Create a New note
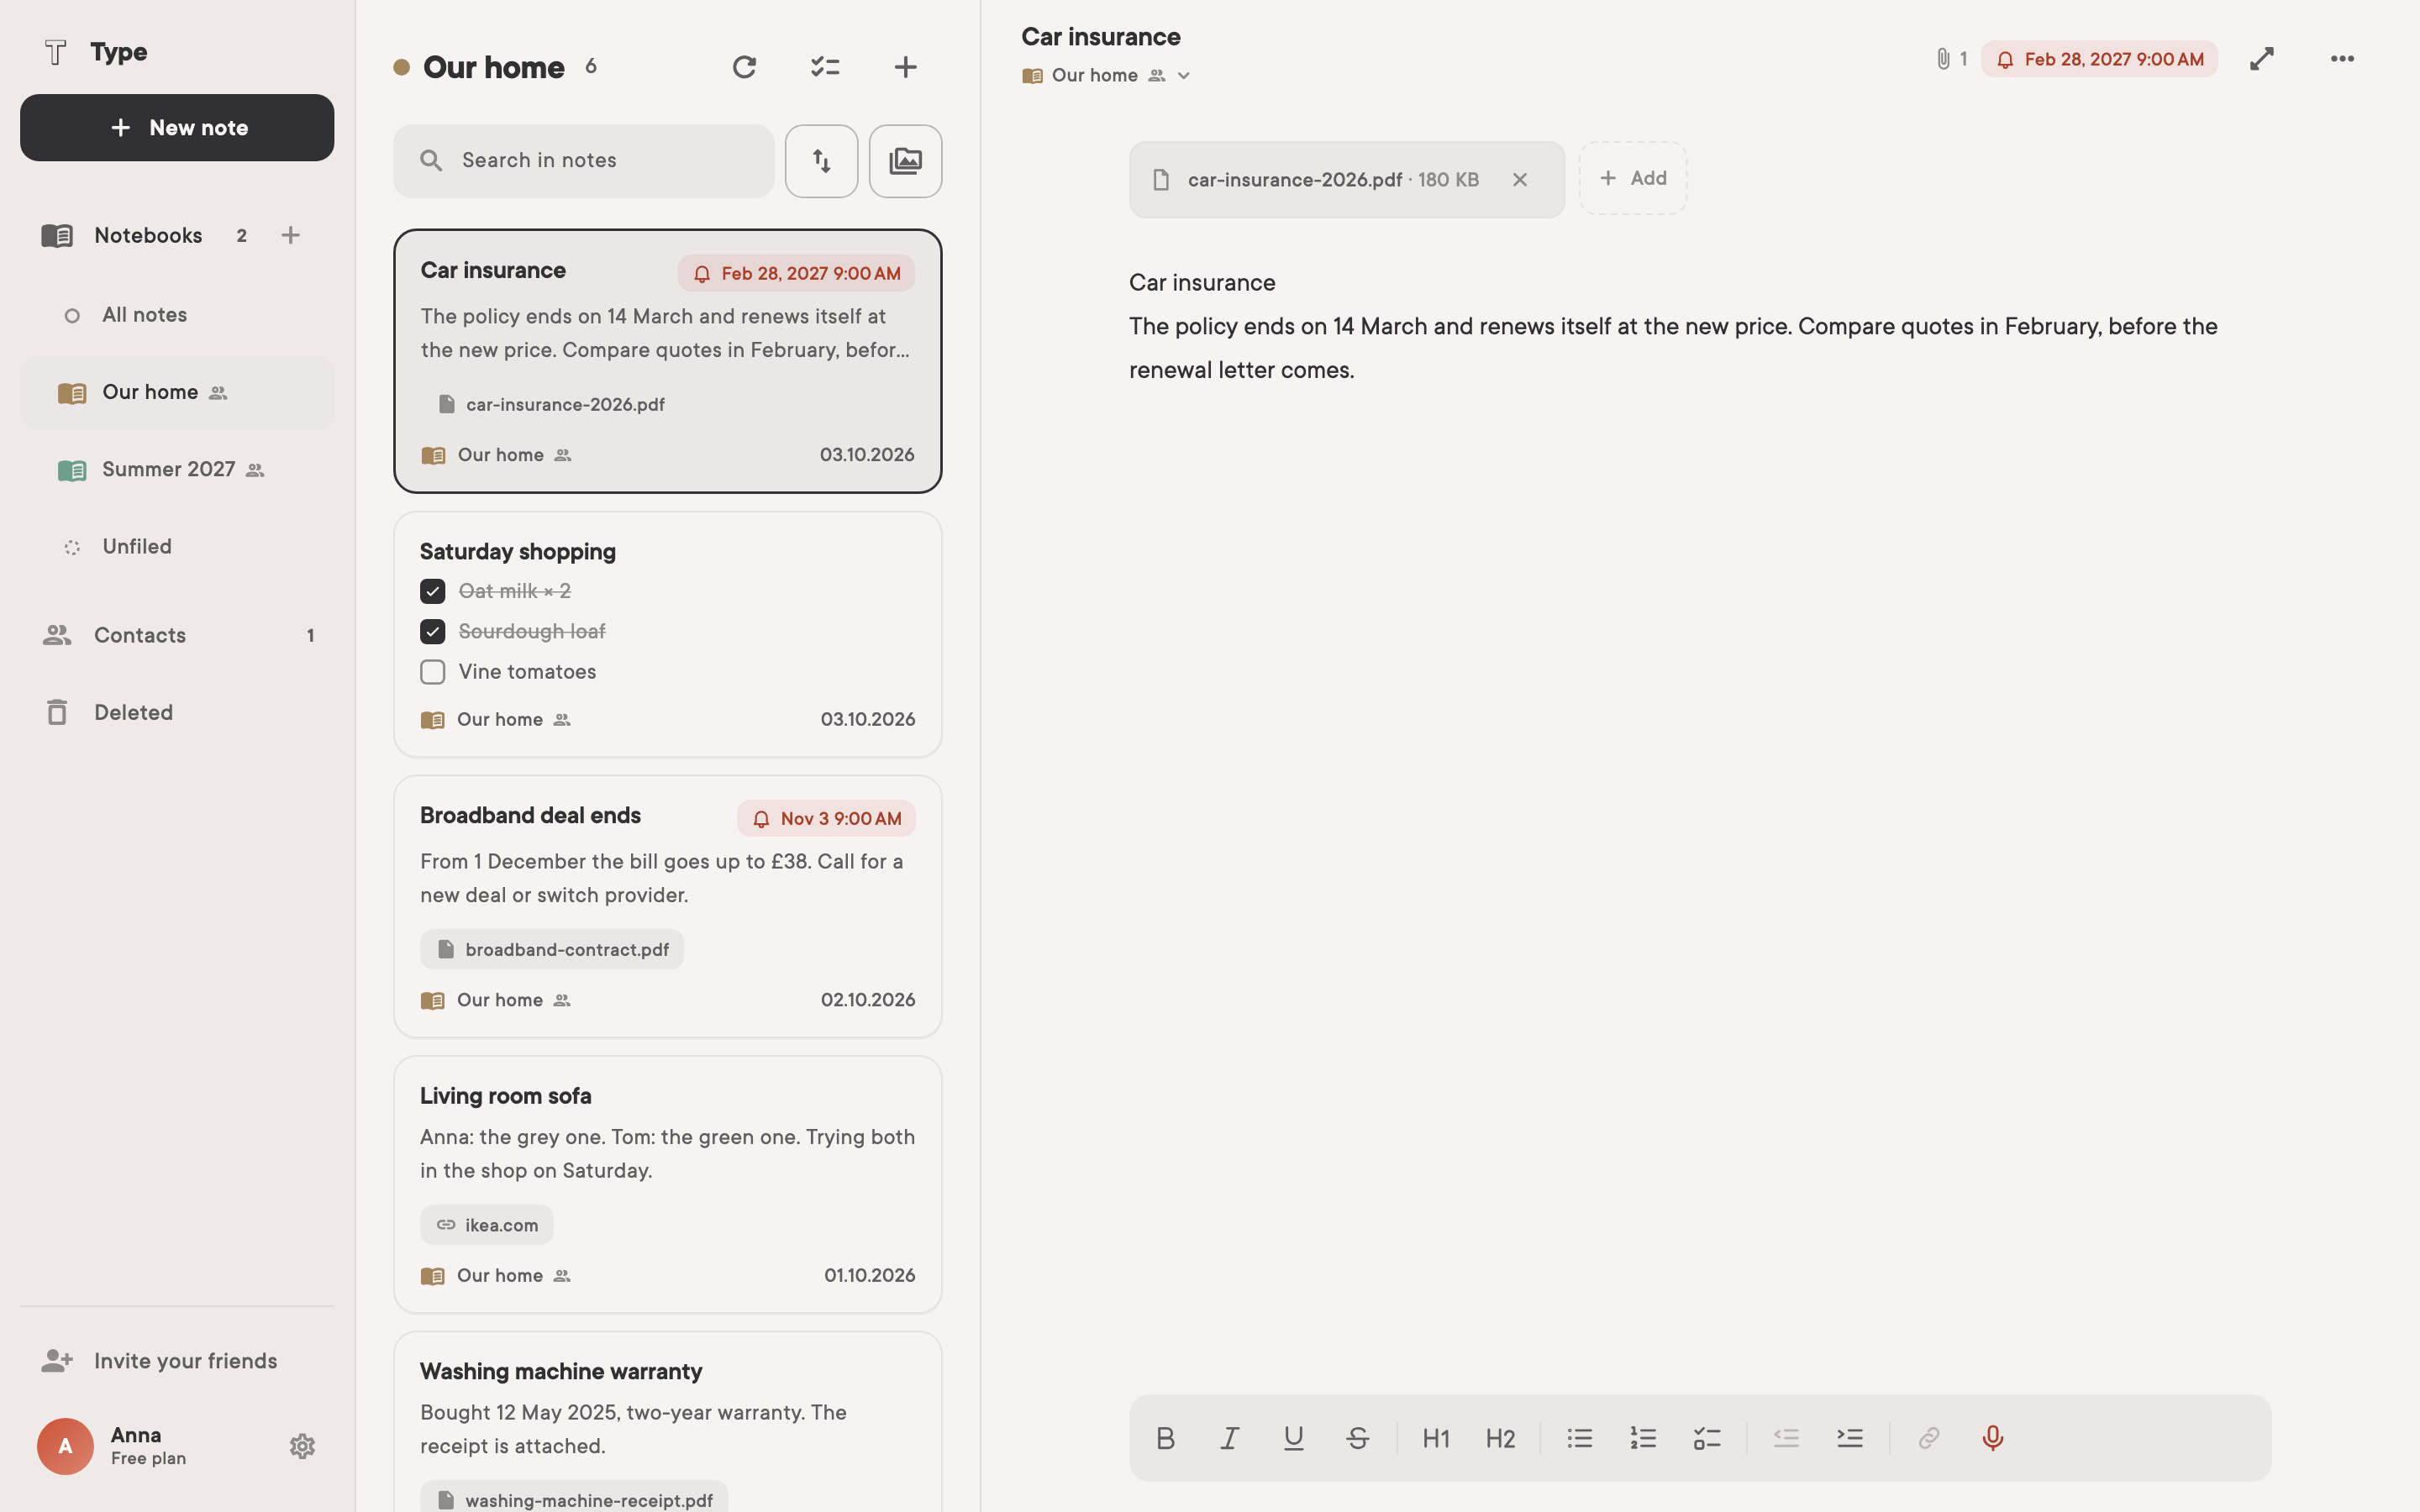The height and width of the screenshot is (1512, 2420). [x=177, y=128]
